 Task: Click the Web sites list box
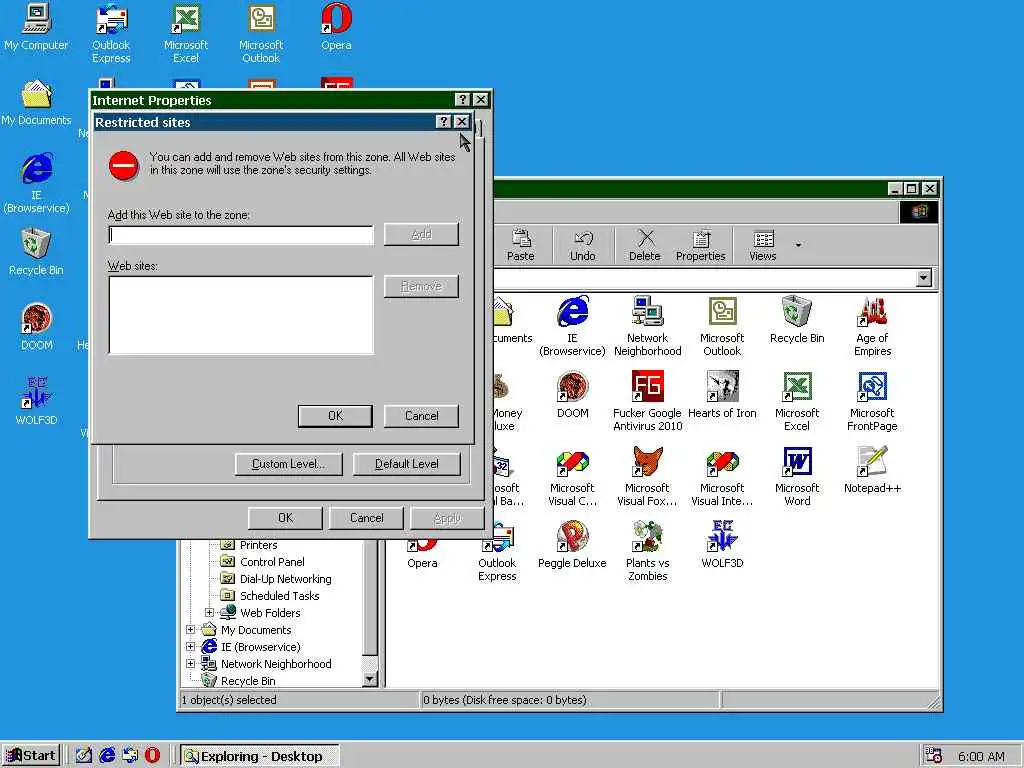click(x=241, y=315)
